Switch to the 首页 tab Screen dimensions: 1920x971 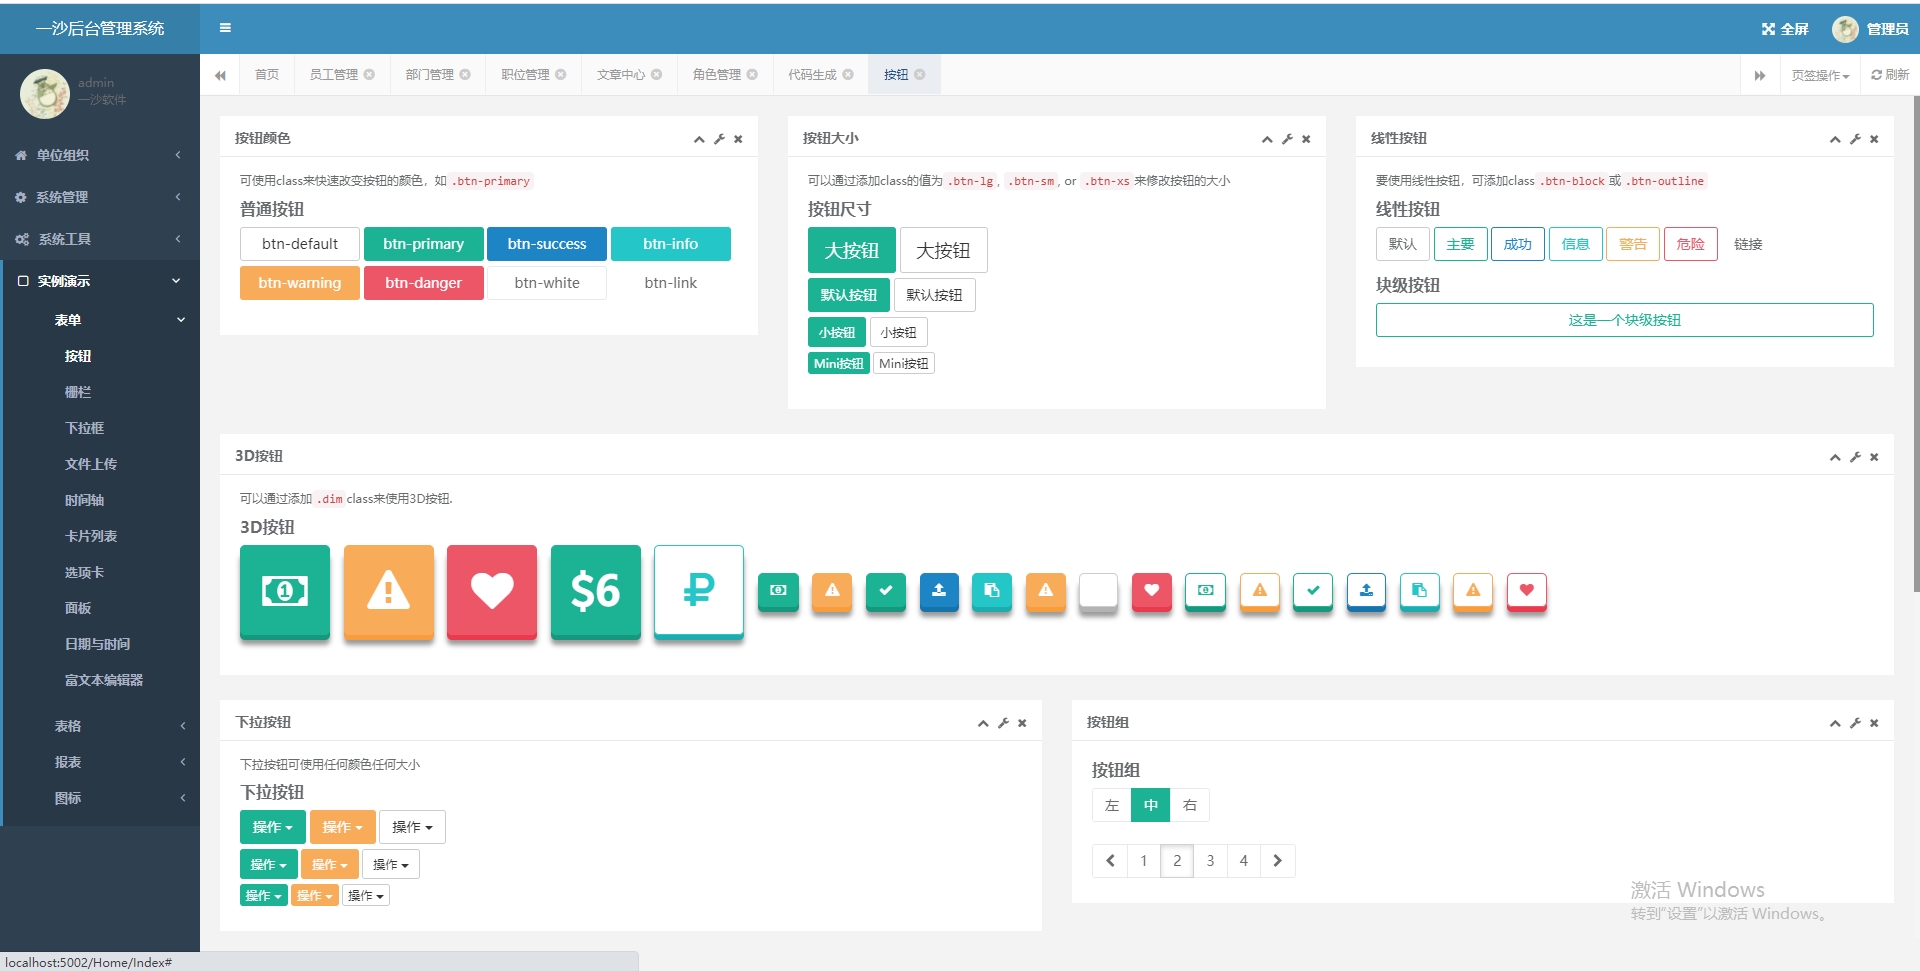pos(265,73)
